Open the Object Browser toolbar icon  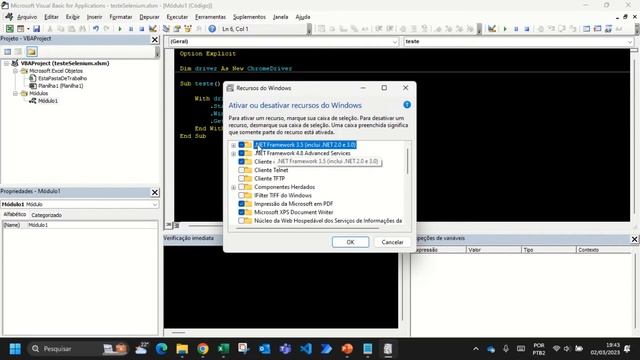click(188, 29)
